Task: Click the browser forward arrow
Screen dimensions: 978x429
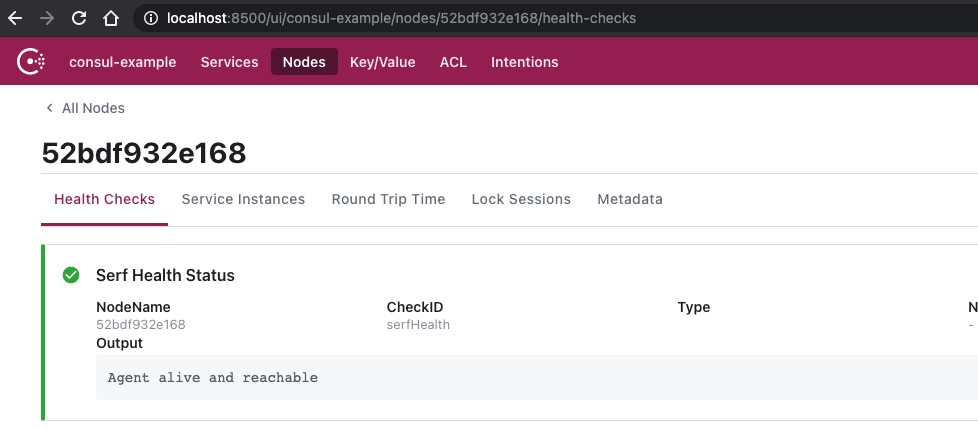Action: [47, 18]
